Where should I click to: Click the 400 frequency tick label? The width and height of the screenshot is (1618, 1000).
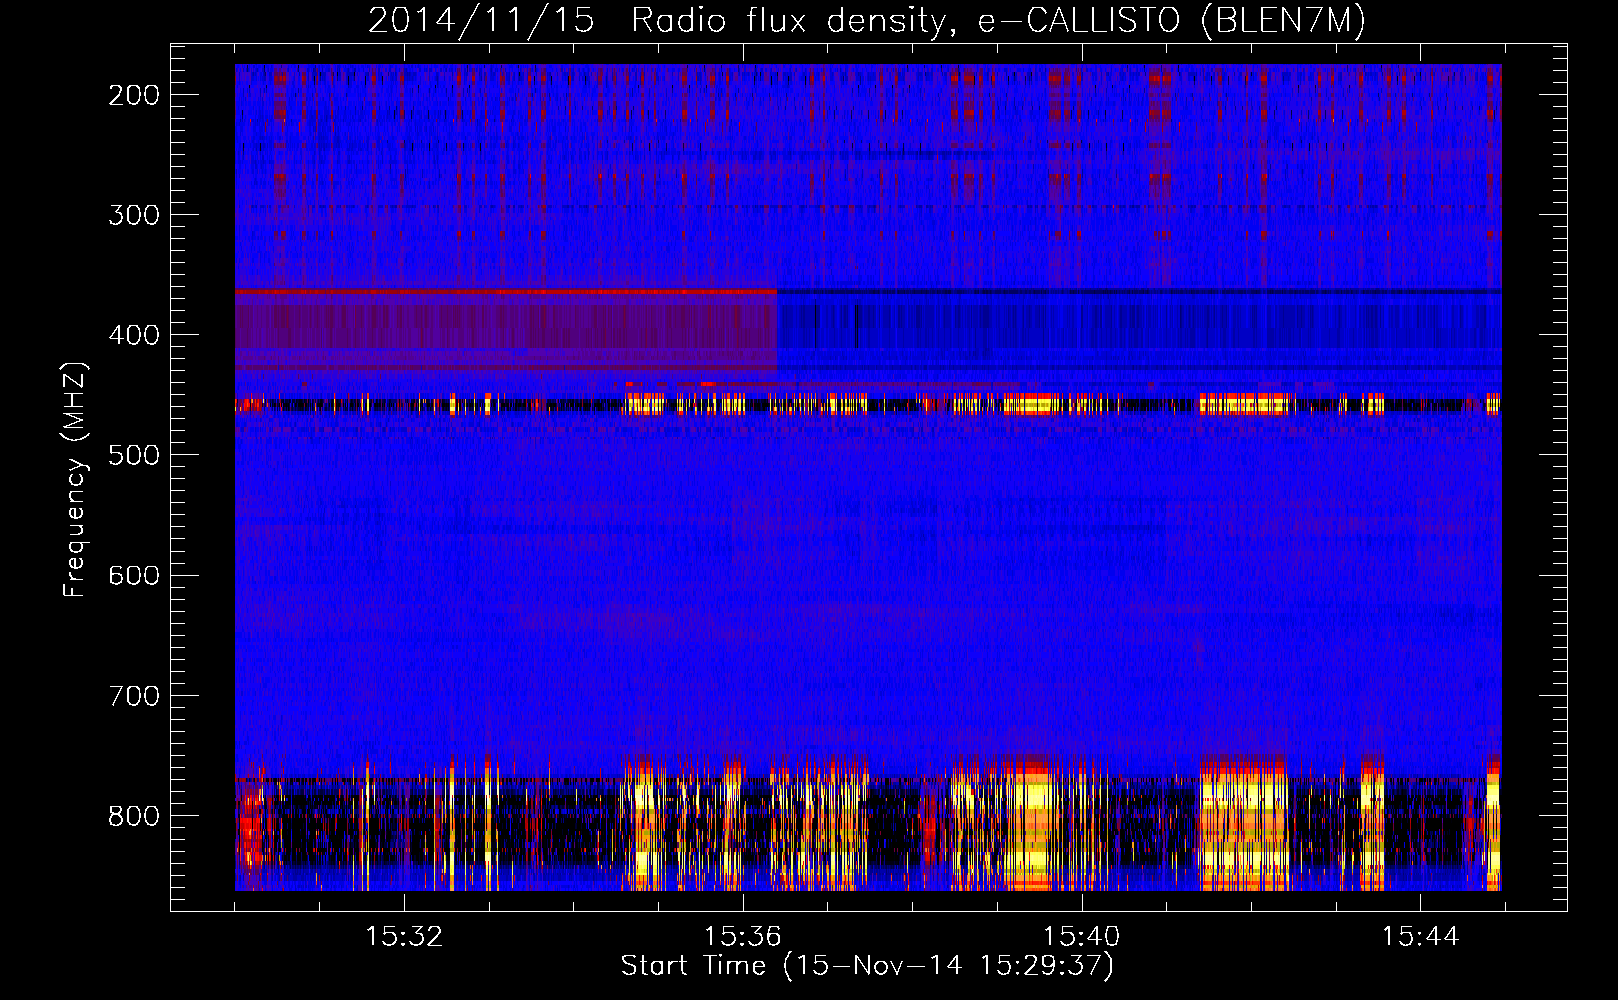pyautogui.click(x=134, y=335)
